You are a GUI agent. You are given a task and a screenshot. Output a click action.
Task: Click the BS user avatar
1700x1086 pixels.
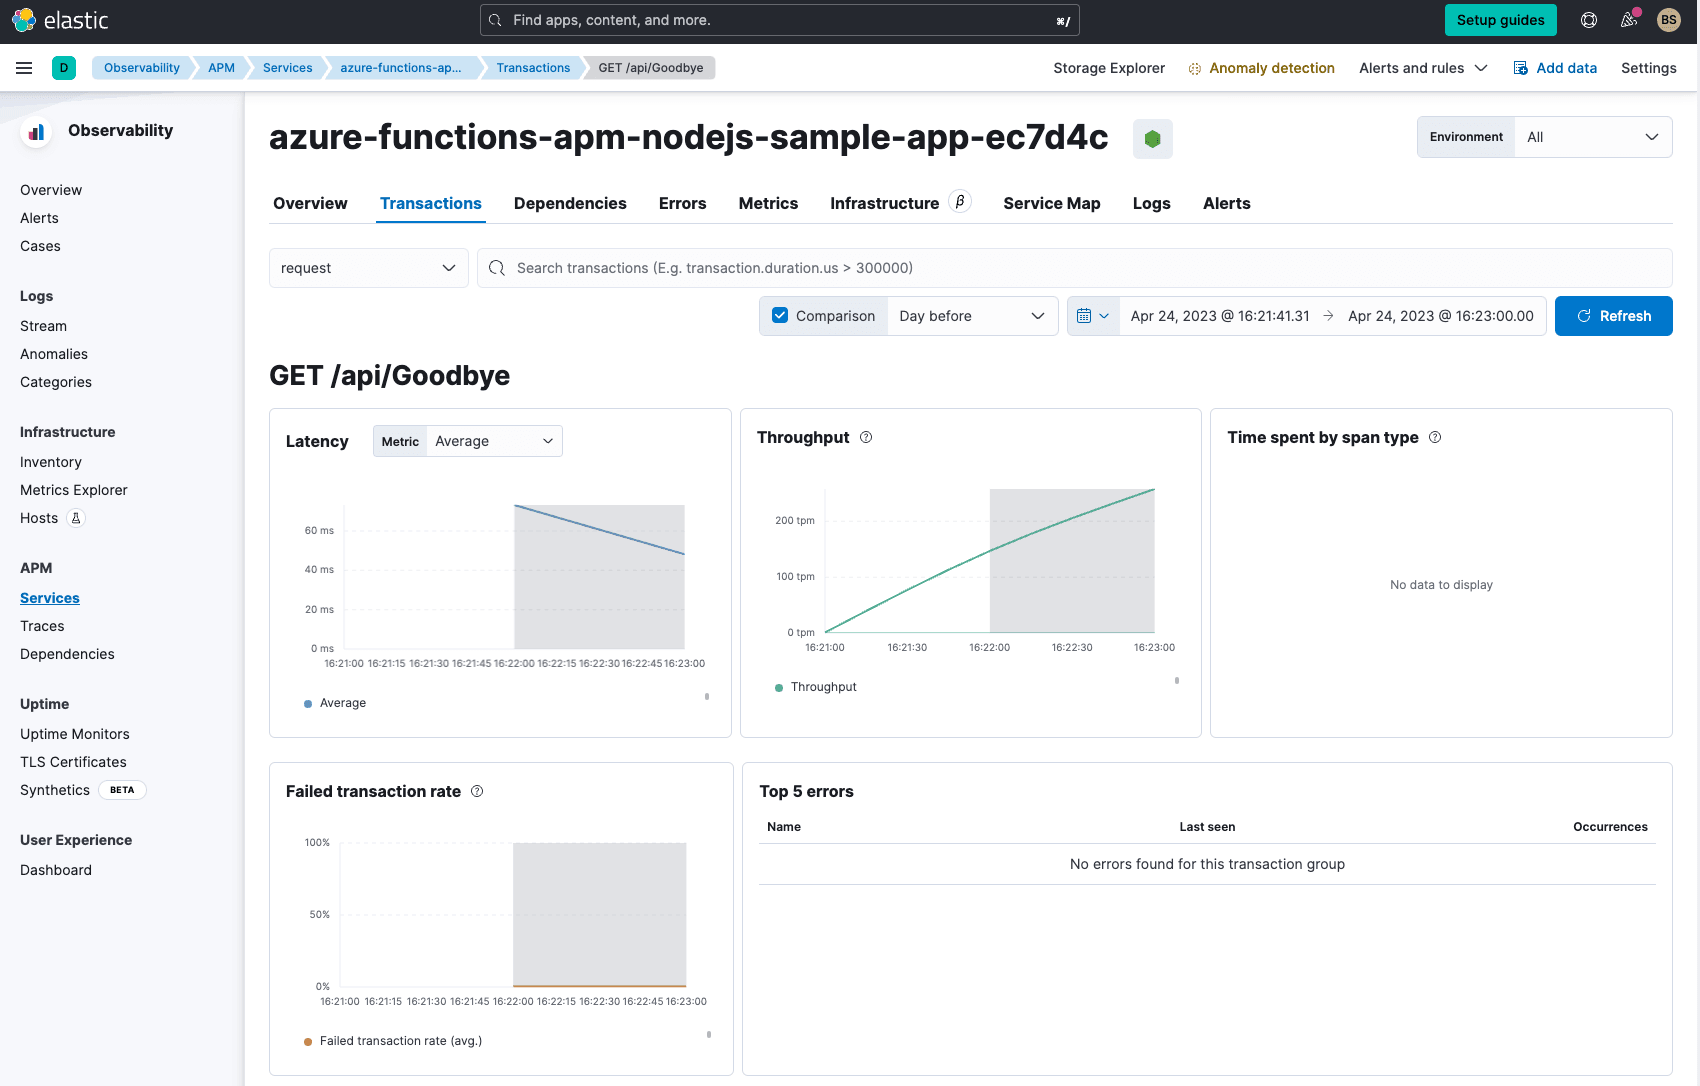click(1668, 20)
